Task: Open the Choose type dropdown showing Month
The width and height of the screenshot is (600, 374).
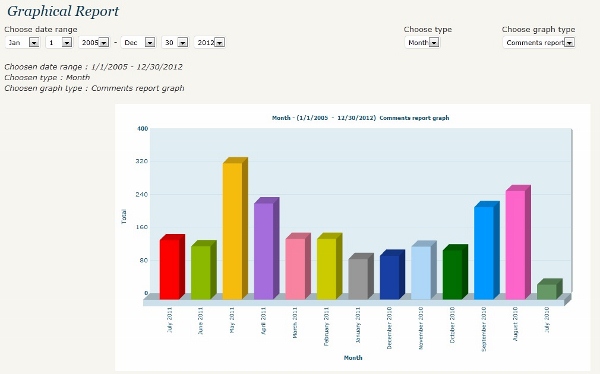Action: point(422,42)
